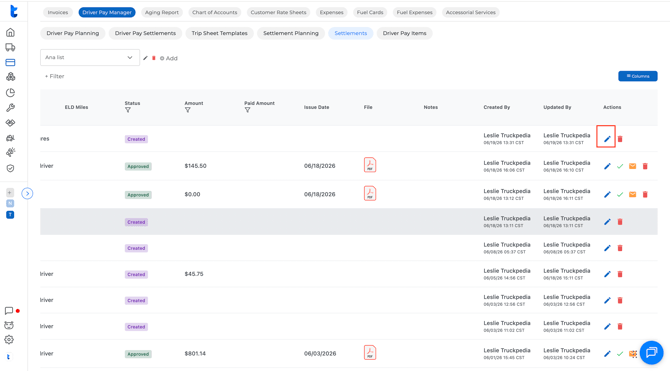The height and width of the screenshot is (371, 670).
Task: Click green checkmark on $801.14 settlement
Action: (x=620, y=354)
